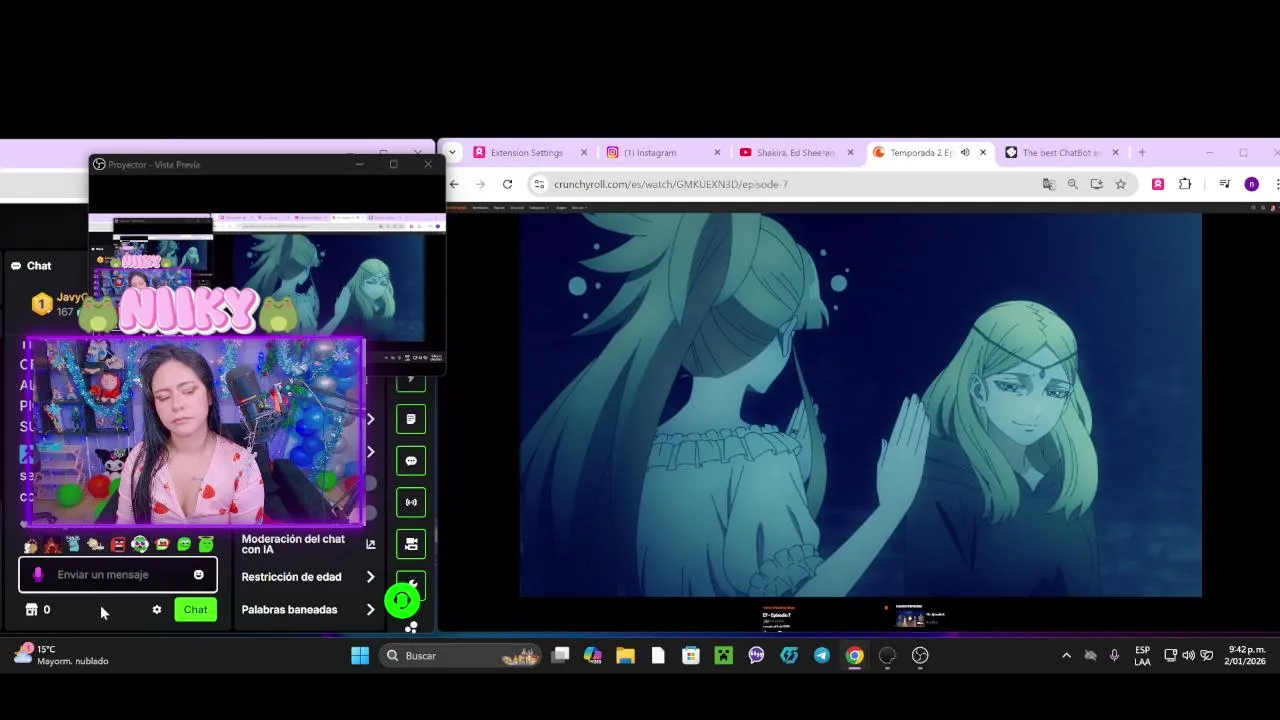Close the Extension Settings tab

[x=584, y=153]
